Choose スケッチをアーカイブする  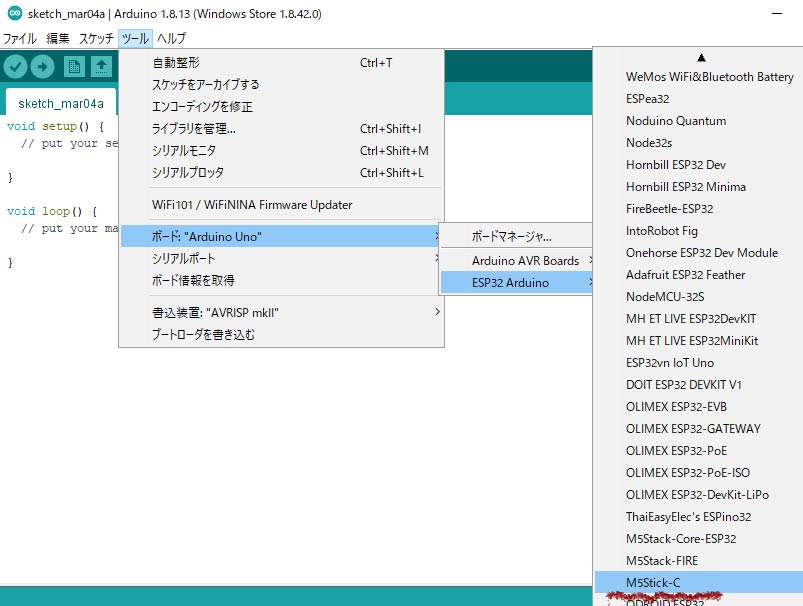pyautogui.click(x=281, y=85)
